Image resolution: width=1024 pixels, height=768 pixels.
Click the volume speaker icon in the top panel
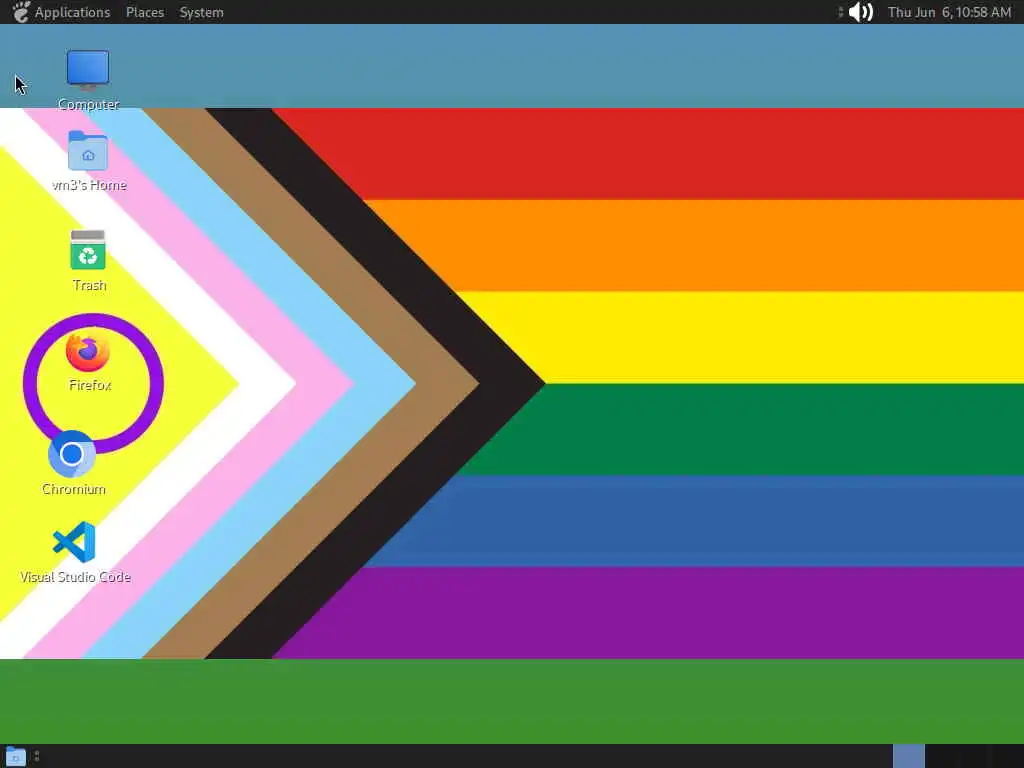[860, 12]
